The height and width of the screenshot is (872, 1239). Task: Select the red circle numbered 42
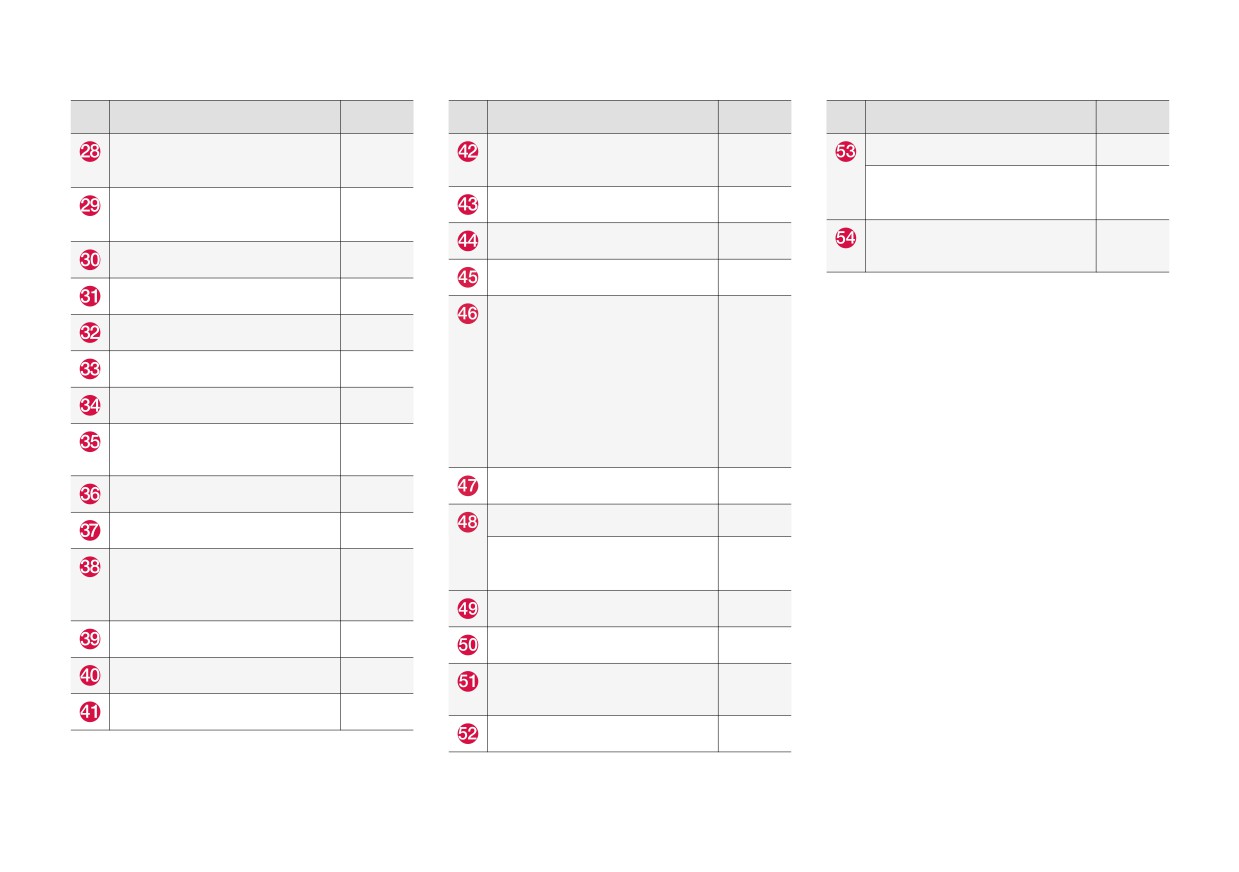click(x=468, y=152)
